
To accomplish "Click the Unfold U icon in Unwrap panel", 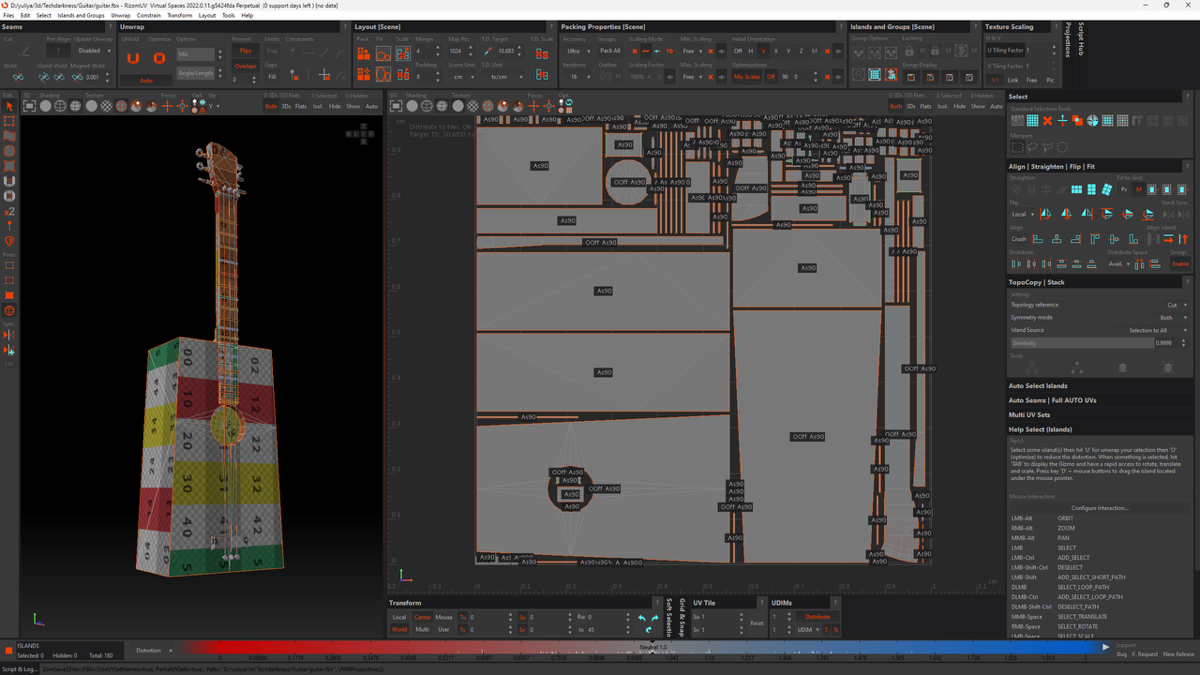I will 132,58.
